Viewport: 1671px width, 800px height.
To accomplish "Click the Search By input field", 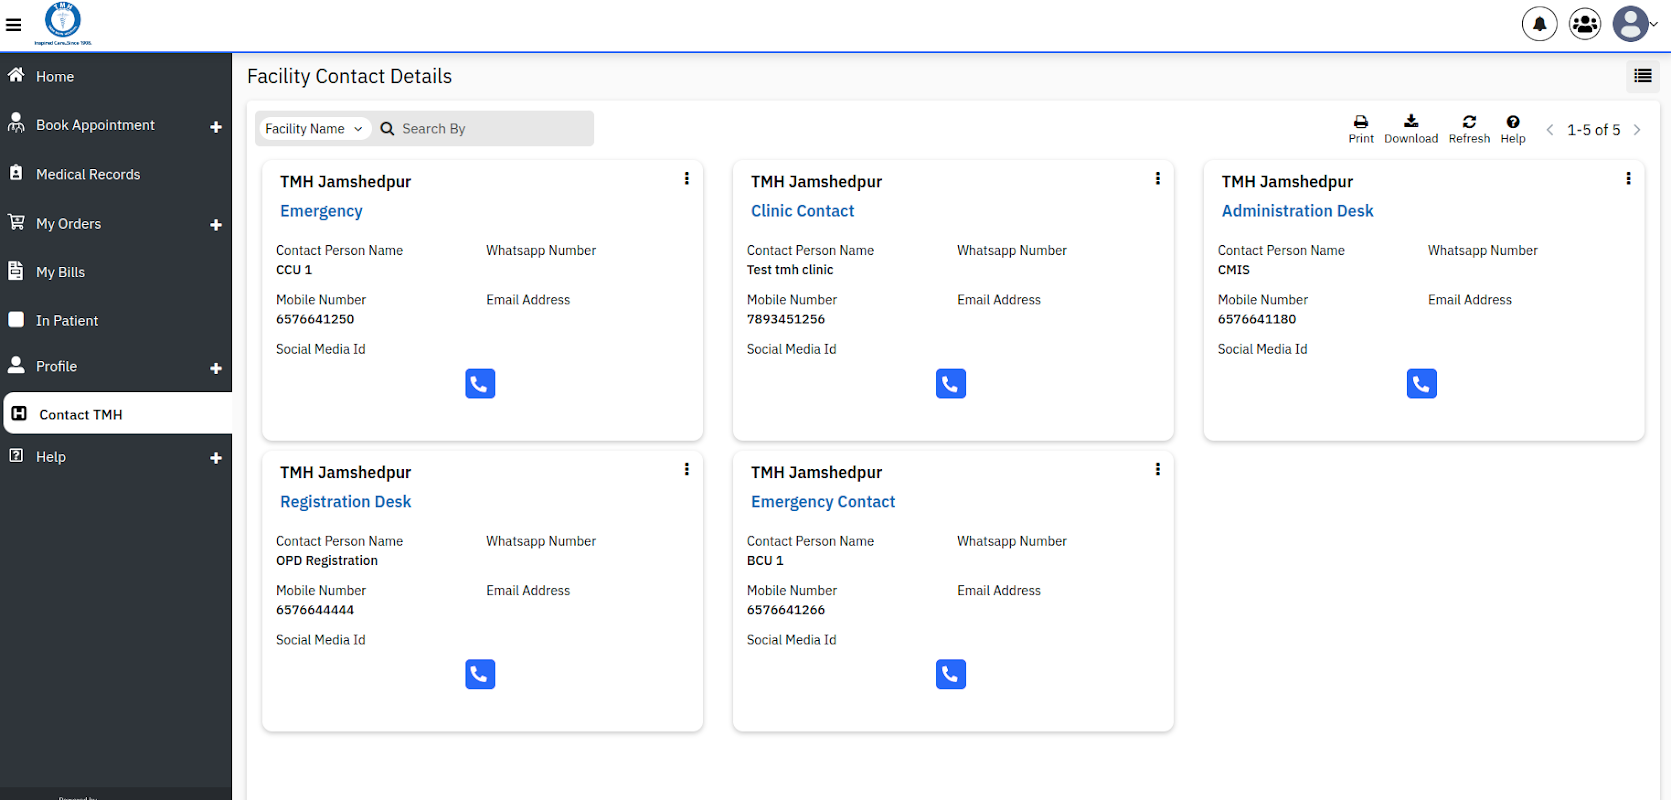I will pyautogui.click(x=490, y=129).
